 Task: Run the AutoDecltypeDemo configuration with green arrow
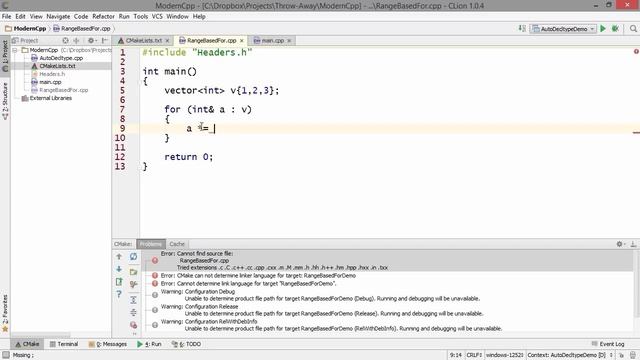pos(603,29)
